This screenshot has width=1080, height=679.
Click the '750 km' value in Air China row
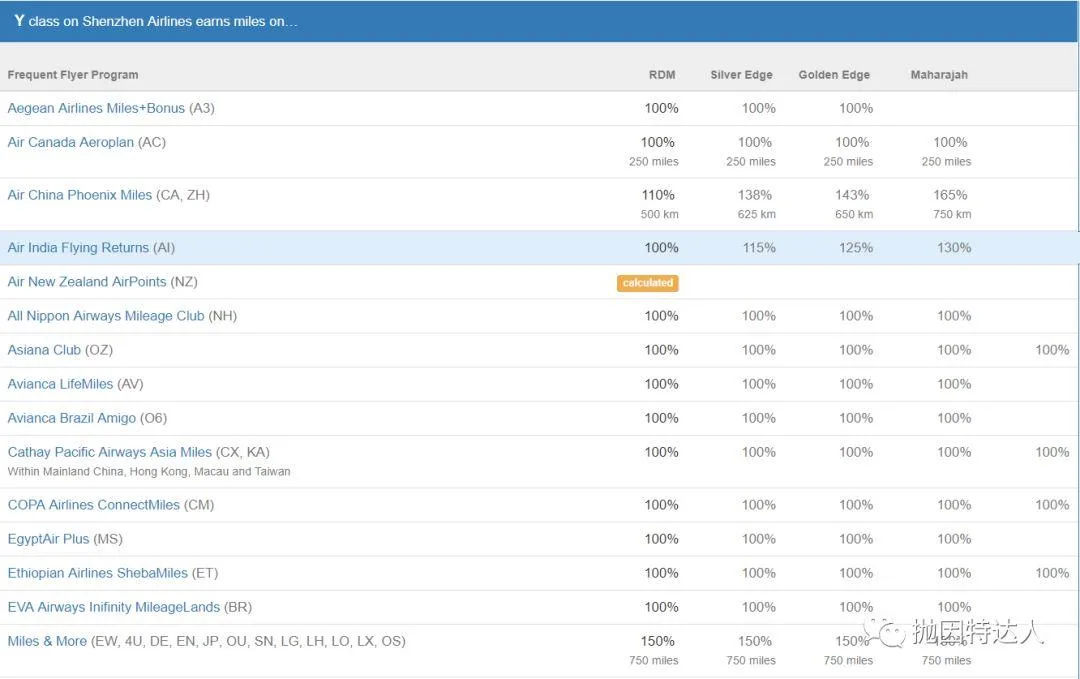(x=952, y=214)
